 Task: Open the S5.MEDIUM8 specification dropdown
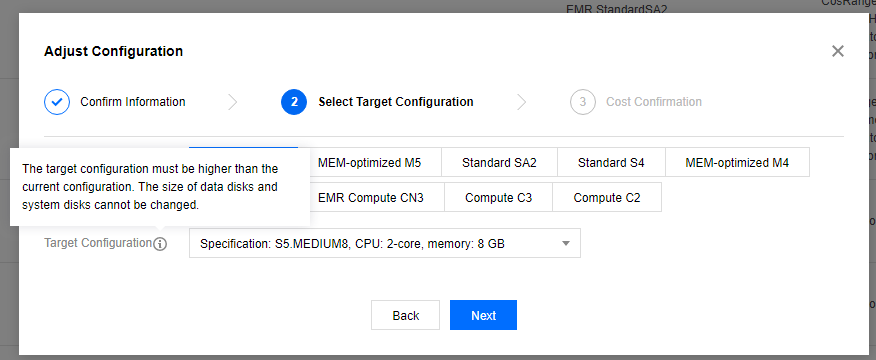click(x=385, y=244)
